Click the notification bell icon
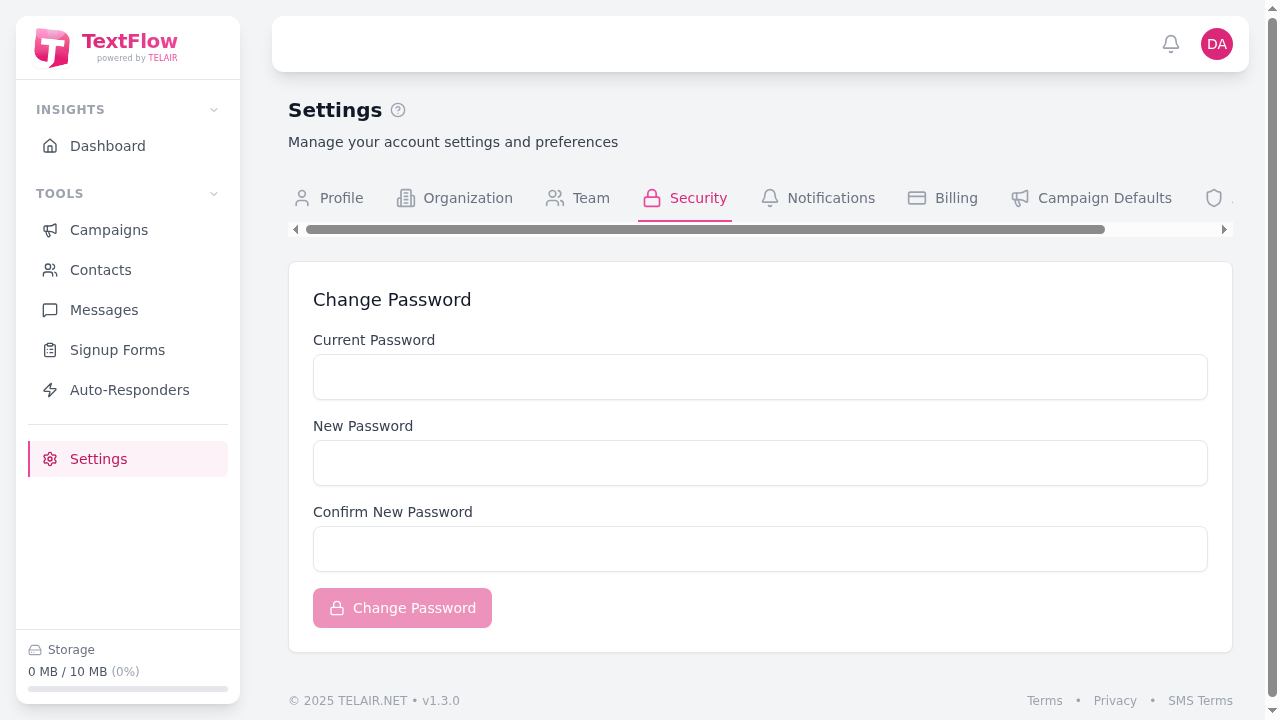Image resolution: width=1280 pixels, height=720 pixels. (1171, 44)
